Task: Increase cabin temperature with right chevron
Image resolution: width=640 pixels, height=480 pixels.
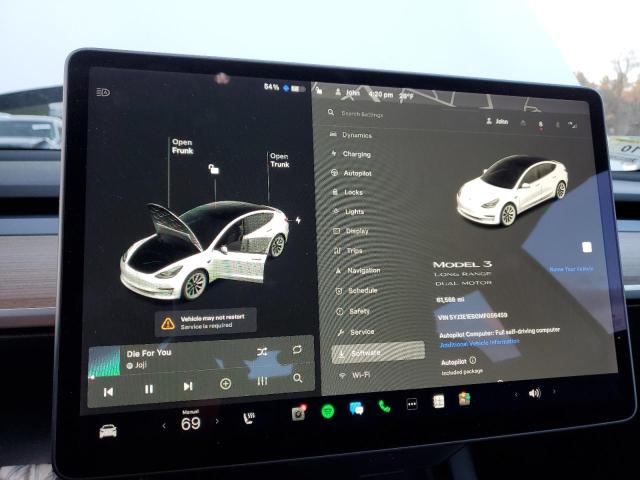Action: [217, 421]
